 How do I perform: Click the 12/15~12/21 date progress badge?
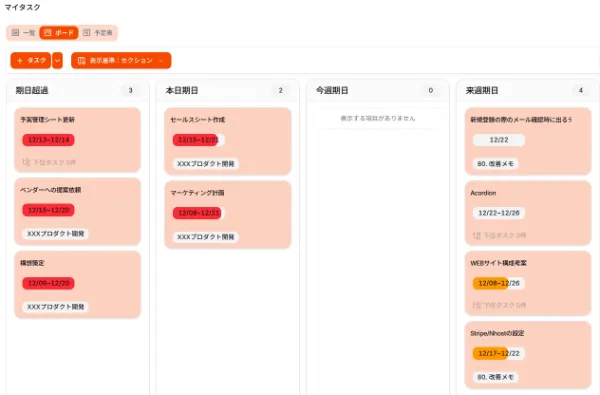click(199, 140)
